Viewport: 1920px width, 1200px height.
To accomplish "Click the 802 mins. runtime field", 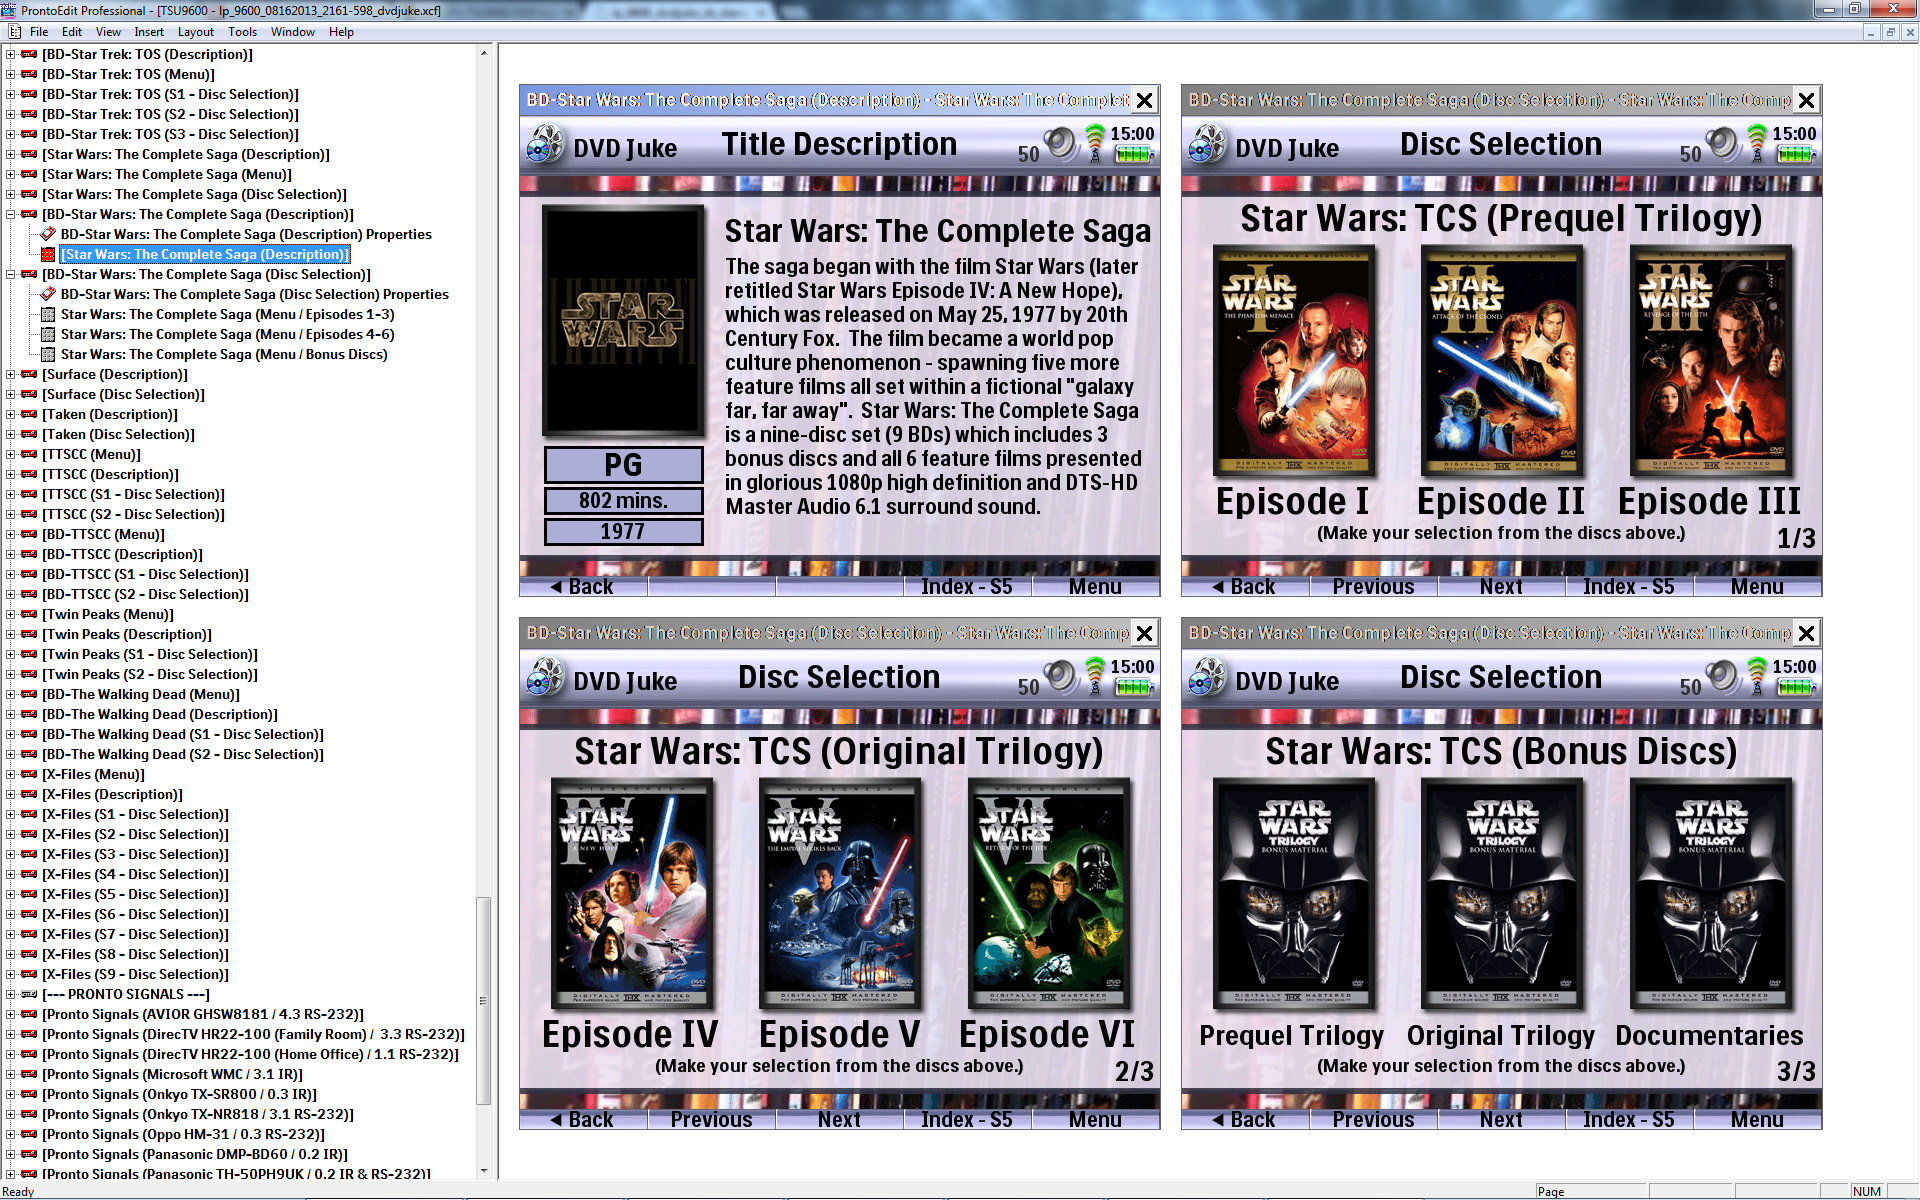I will click(623, 501).
